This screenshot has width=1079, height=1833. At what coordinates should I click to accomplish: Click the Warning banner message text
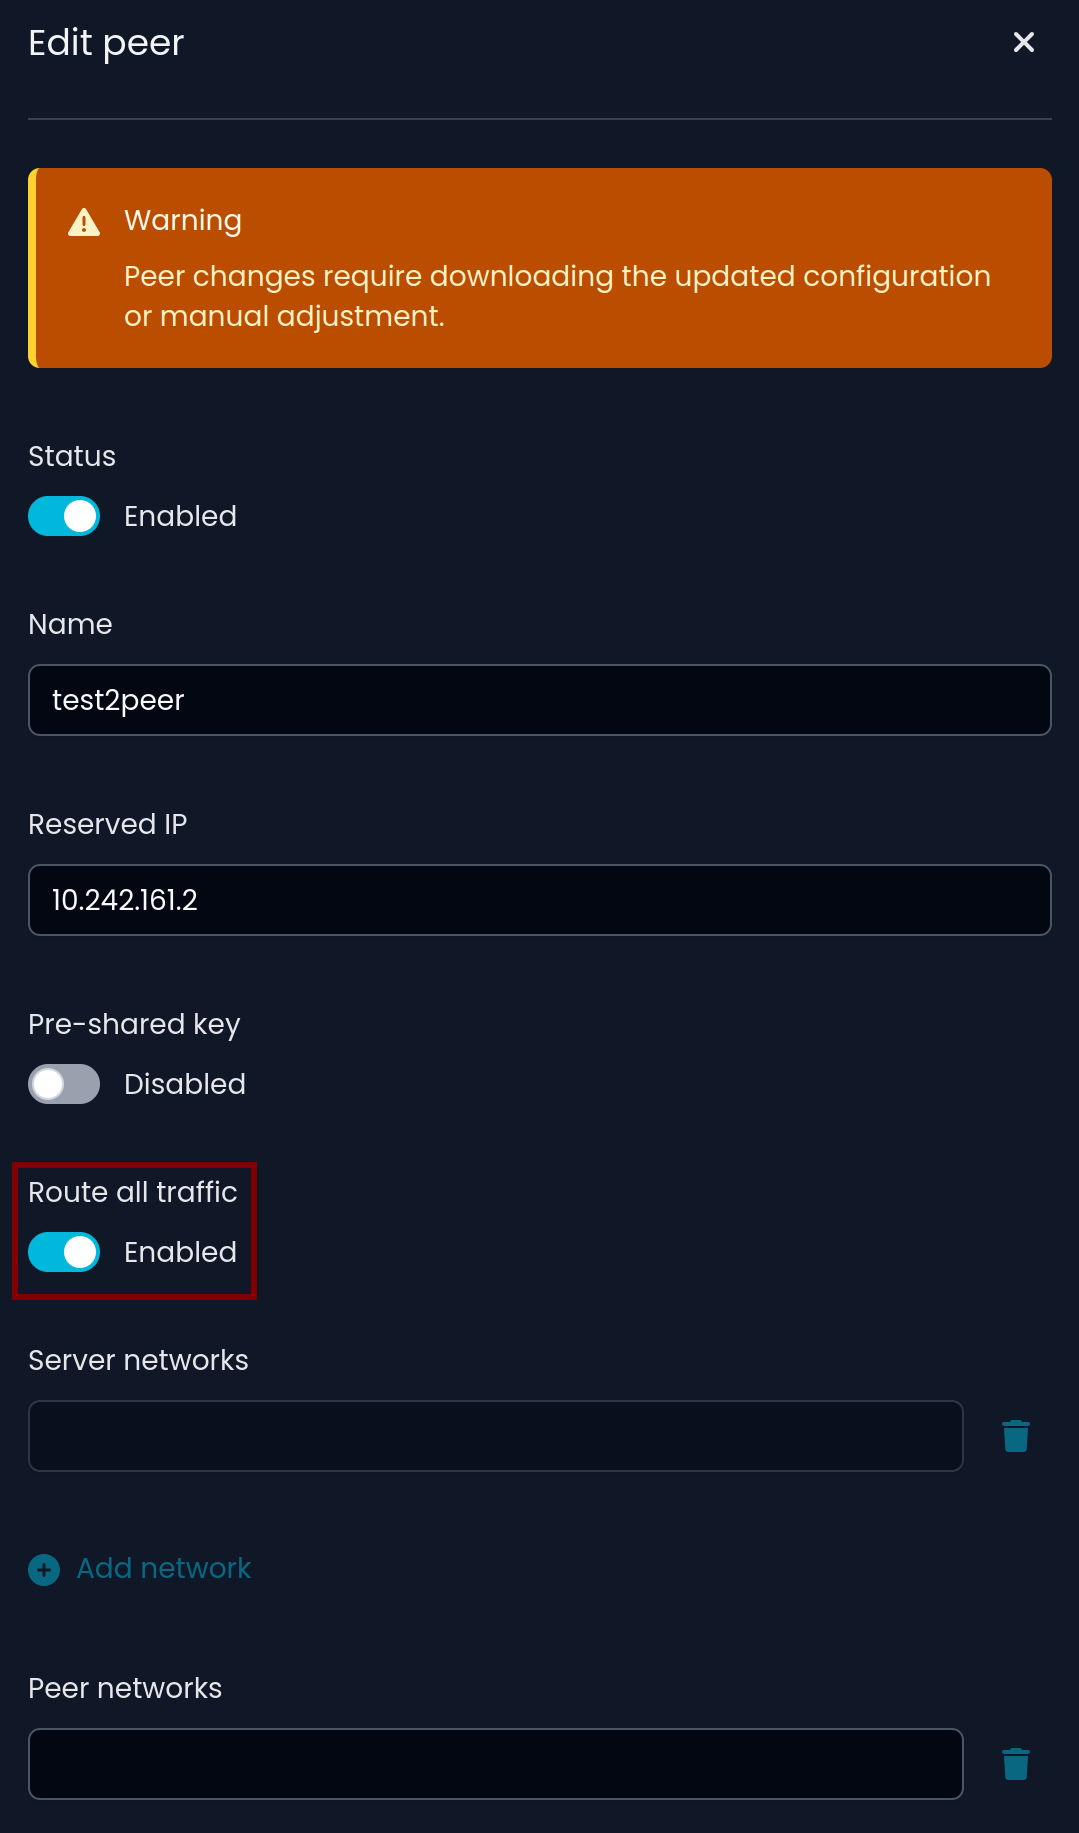pyautogui.click(x=556, y=296)
